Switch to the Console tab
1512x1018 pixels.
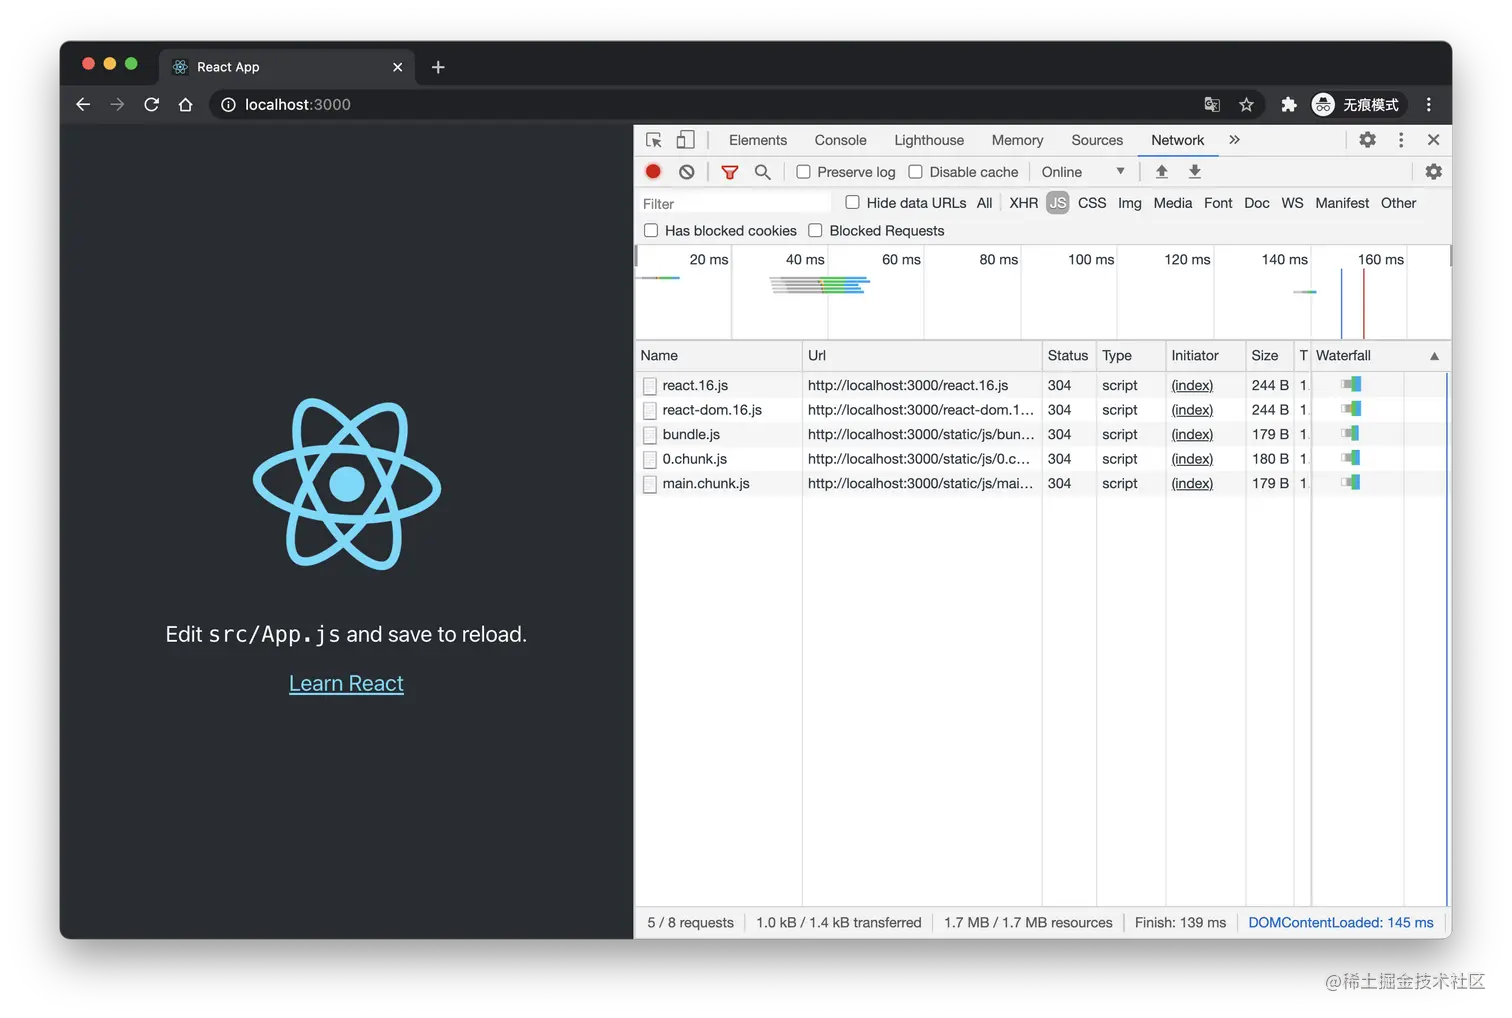[x=840, y=140]
